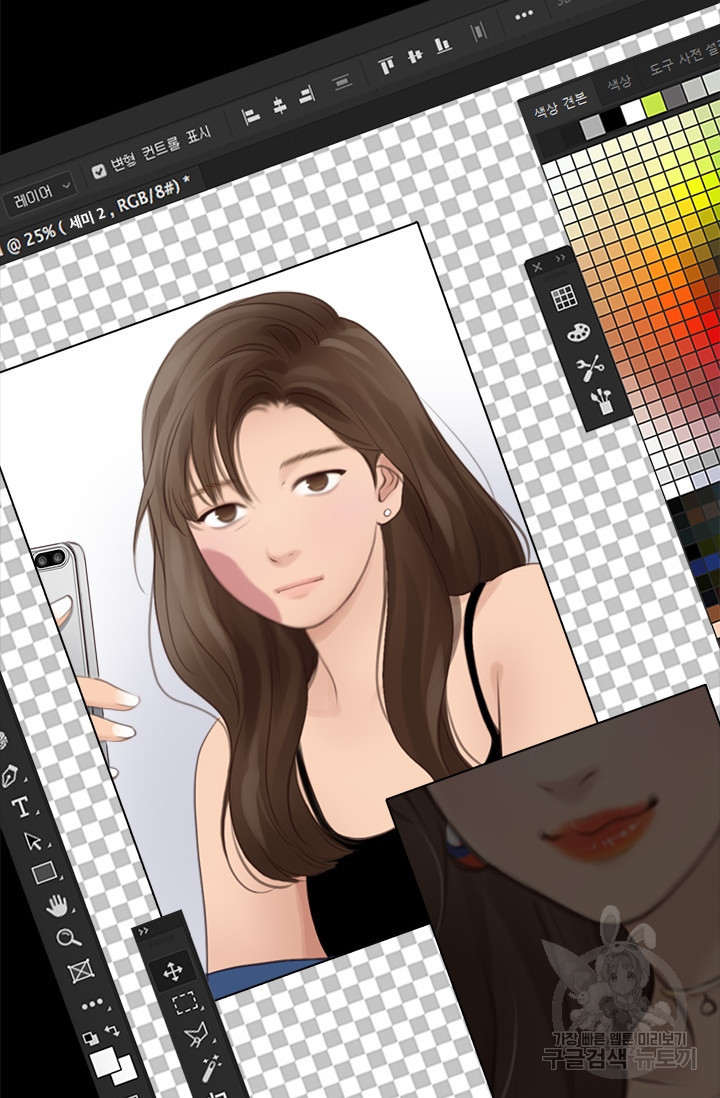
Task: Align horizontal centers in options bar
Action: (x=279, y=105)
